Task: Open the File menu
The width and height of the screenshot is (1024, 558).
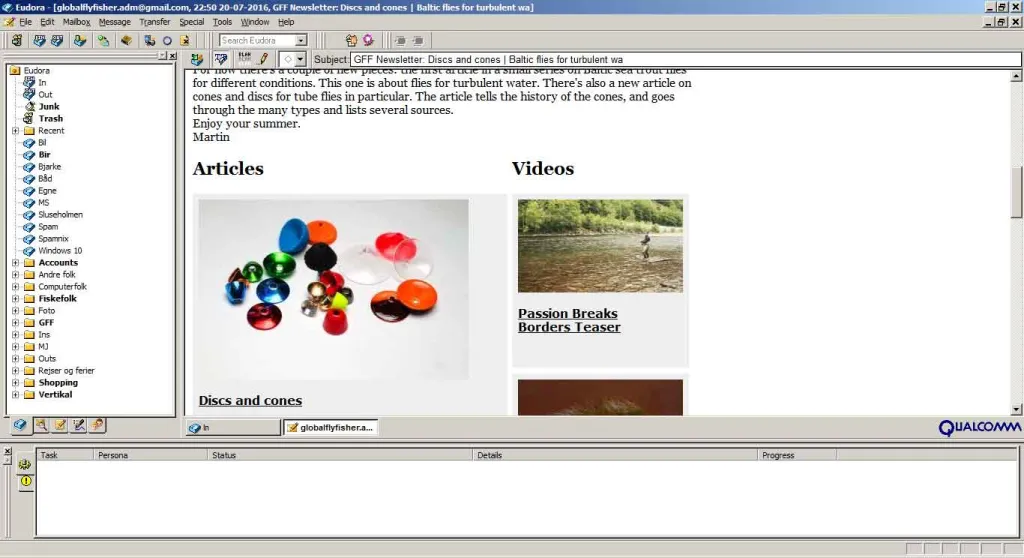Action: [25, 22]
